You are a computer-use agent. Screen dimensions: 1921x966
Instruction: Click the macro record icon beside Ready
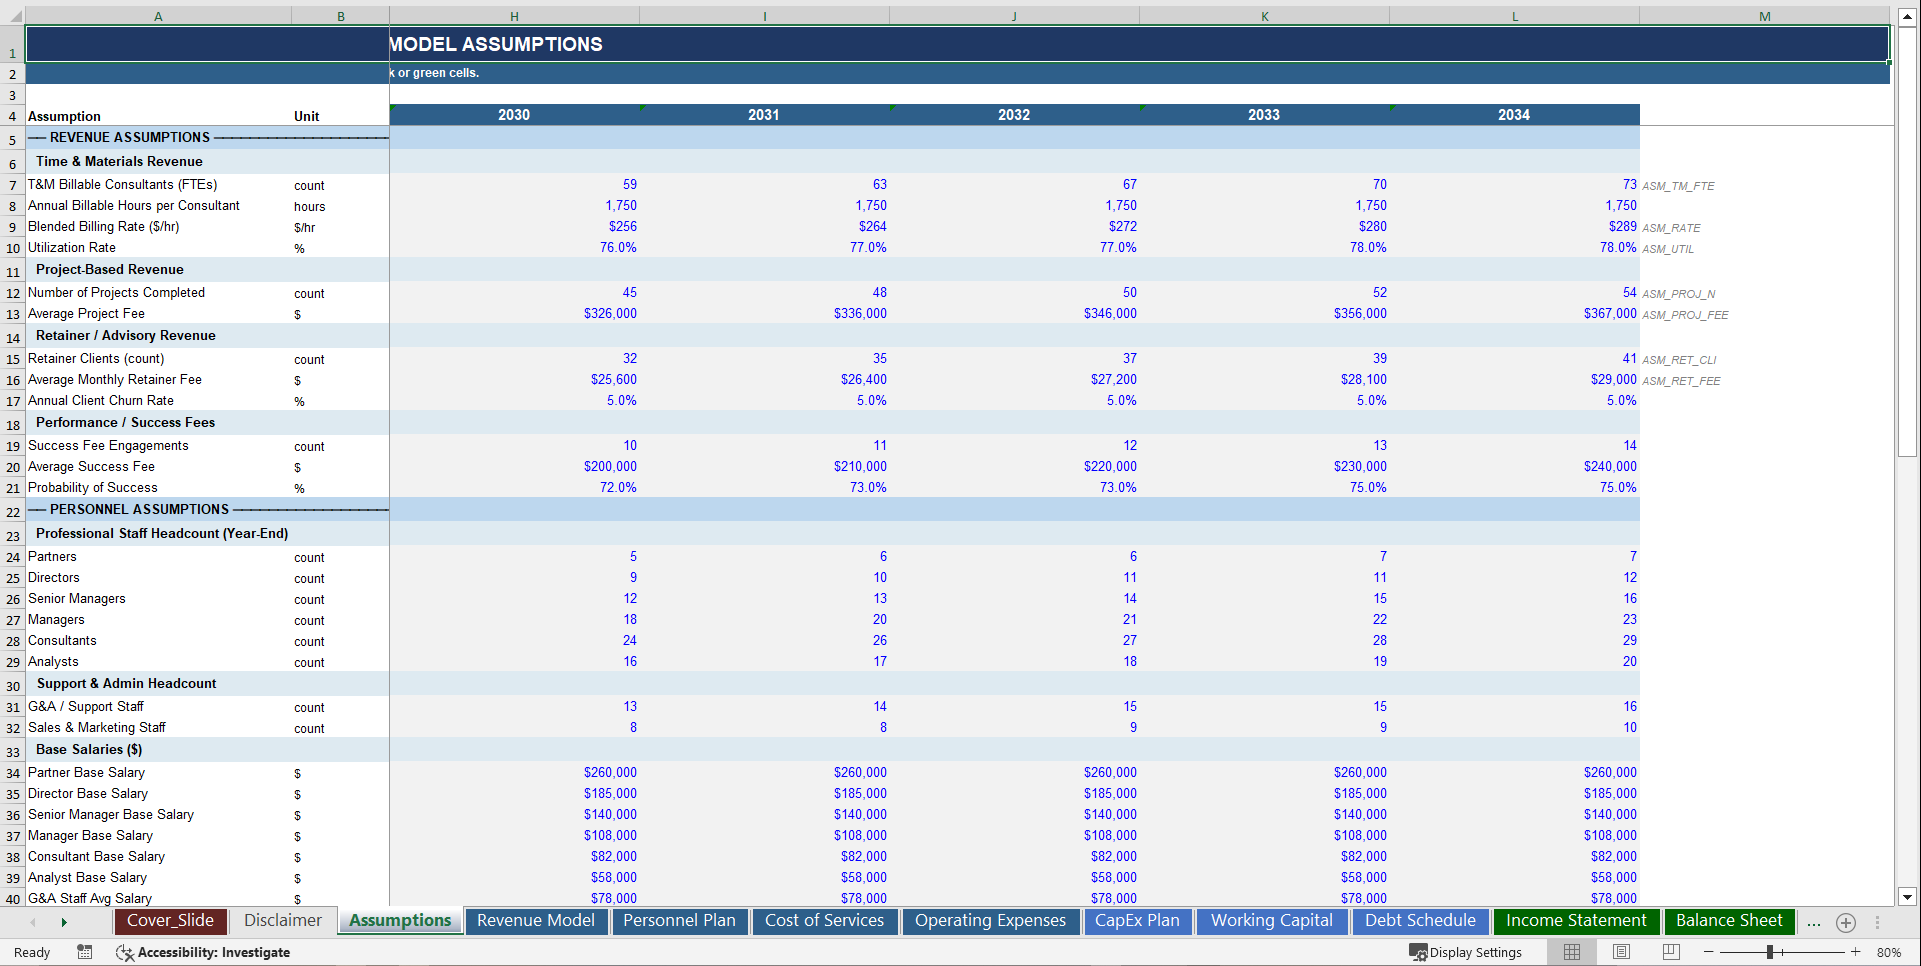tap(85, 952)
